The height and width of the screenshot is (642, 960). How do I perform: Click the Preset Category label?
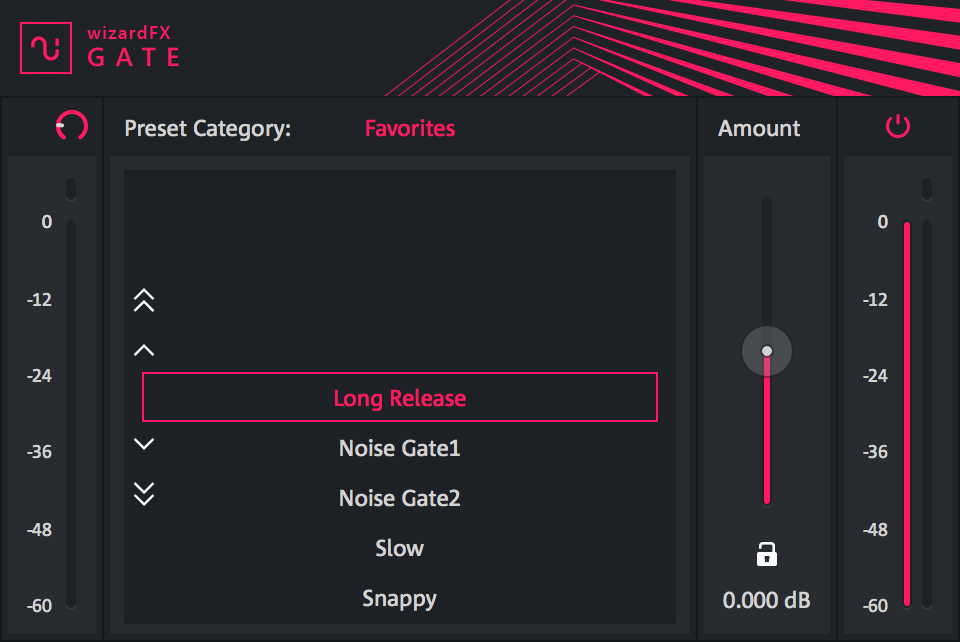[x=207, y=128]
